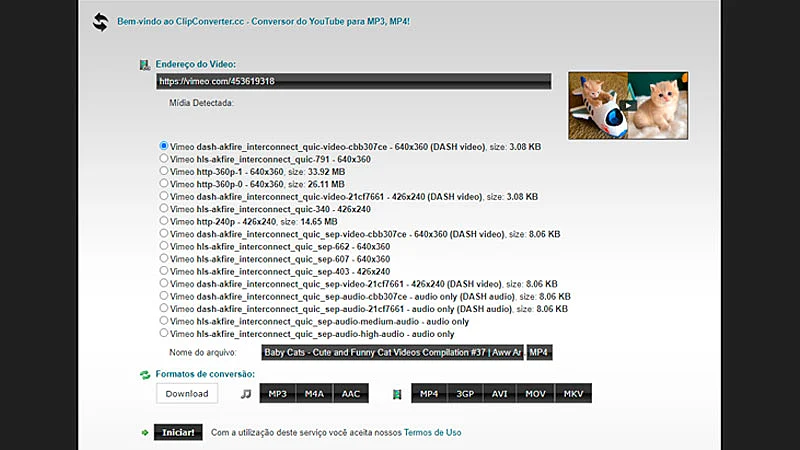Select the hls quic-340 426x240 option
The image size is (800, 450).
coord(163,208)
